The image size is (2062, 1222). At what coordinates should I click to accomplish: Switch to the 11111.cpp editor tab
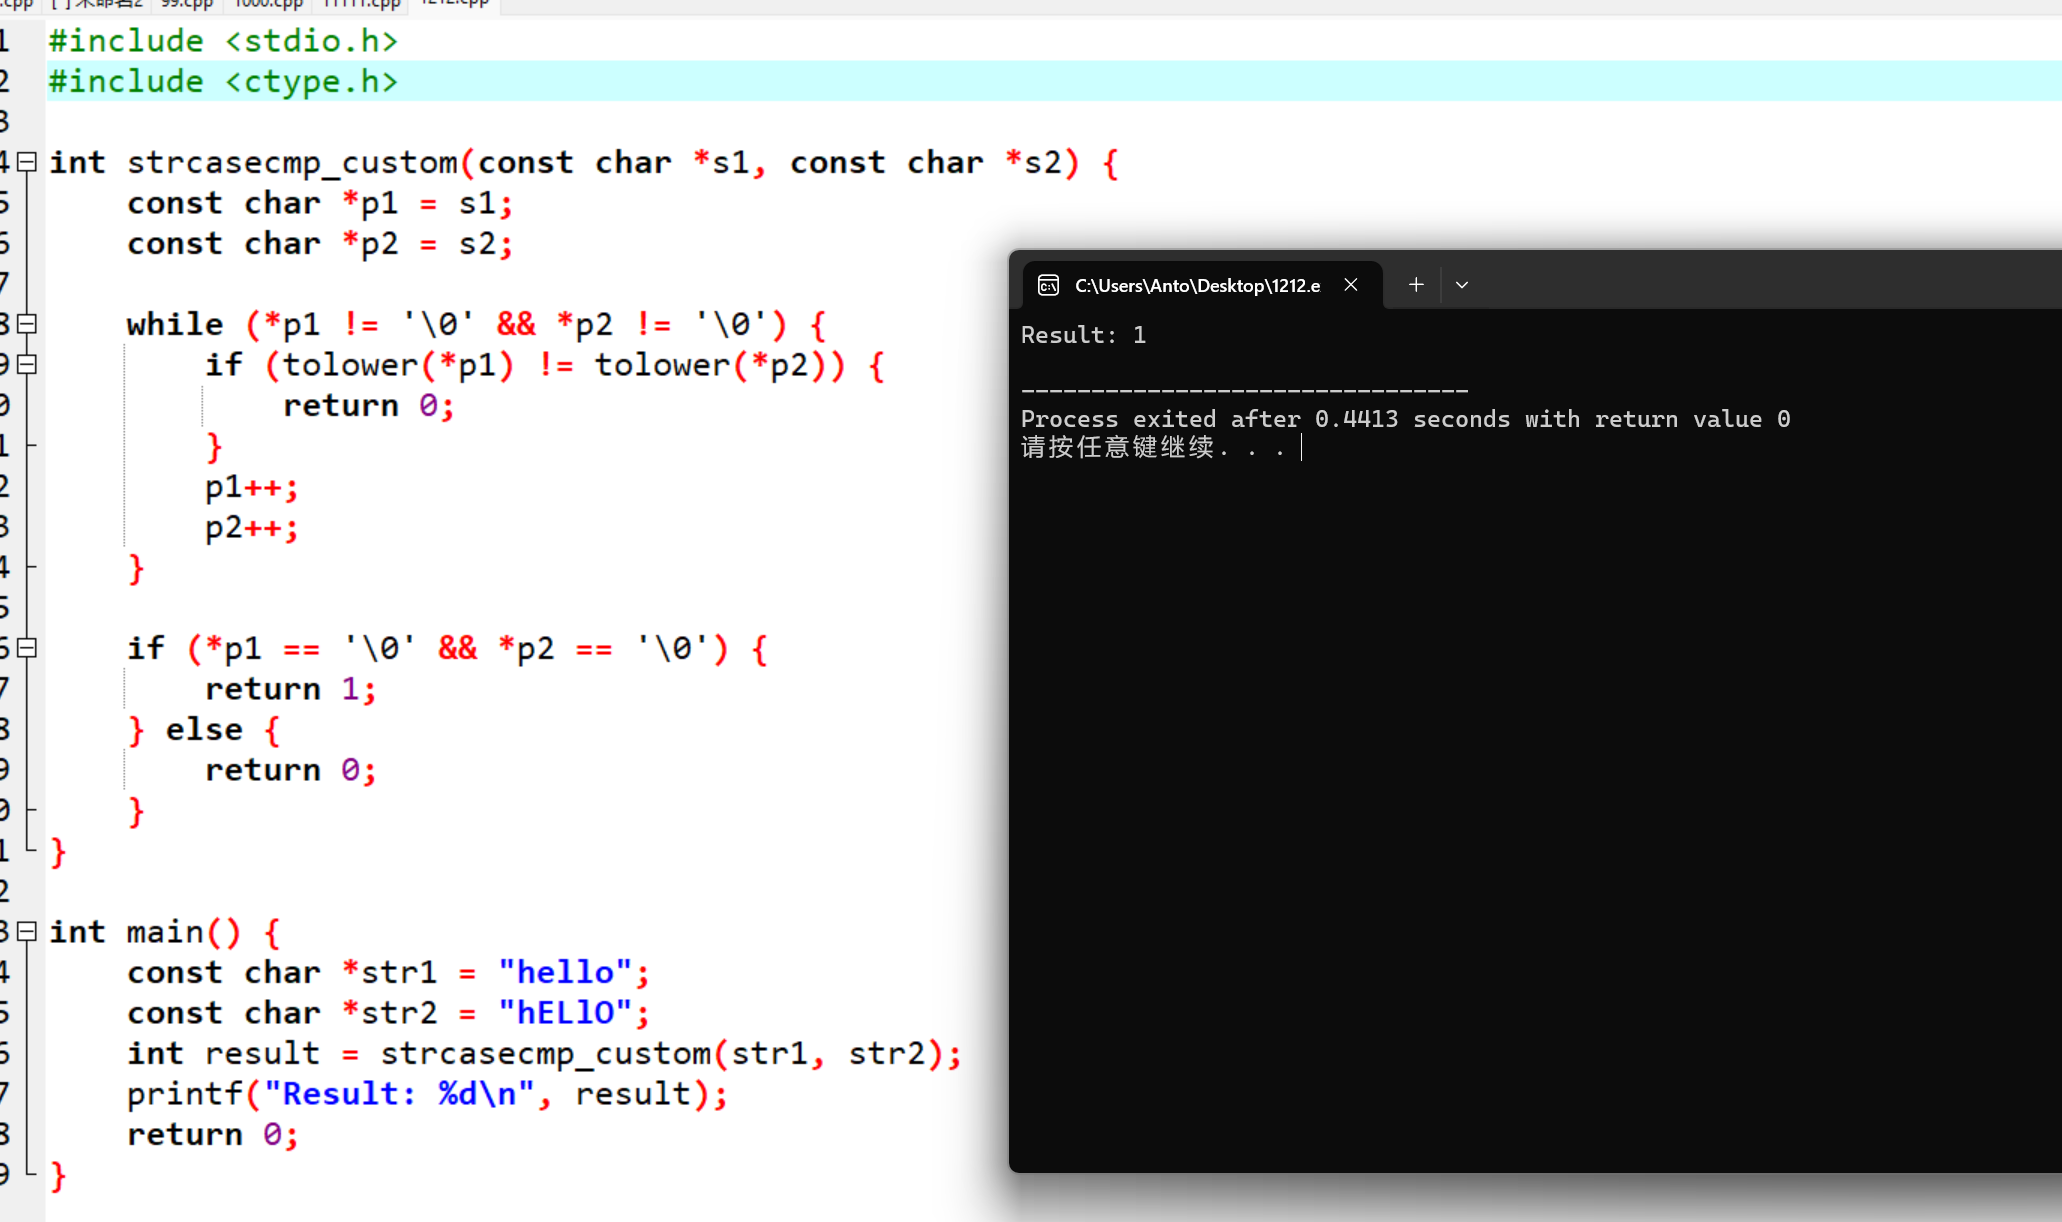coord(361,4)
